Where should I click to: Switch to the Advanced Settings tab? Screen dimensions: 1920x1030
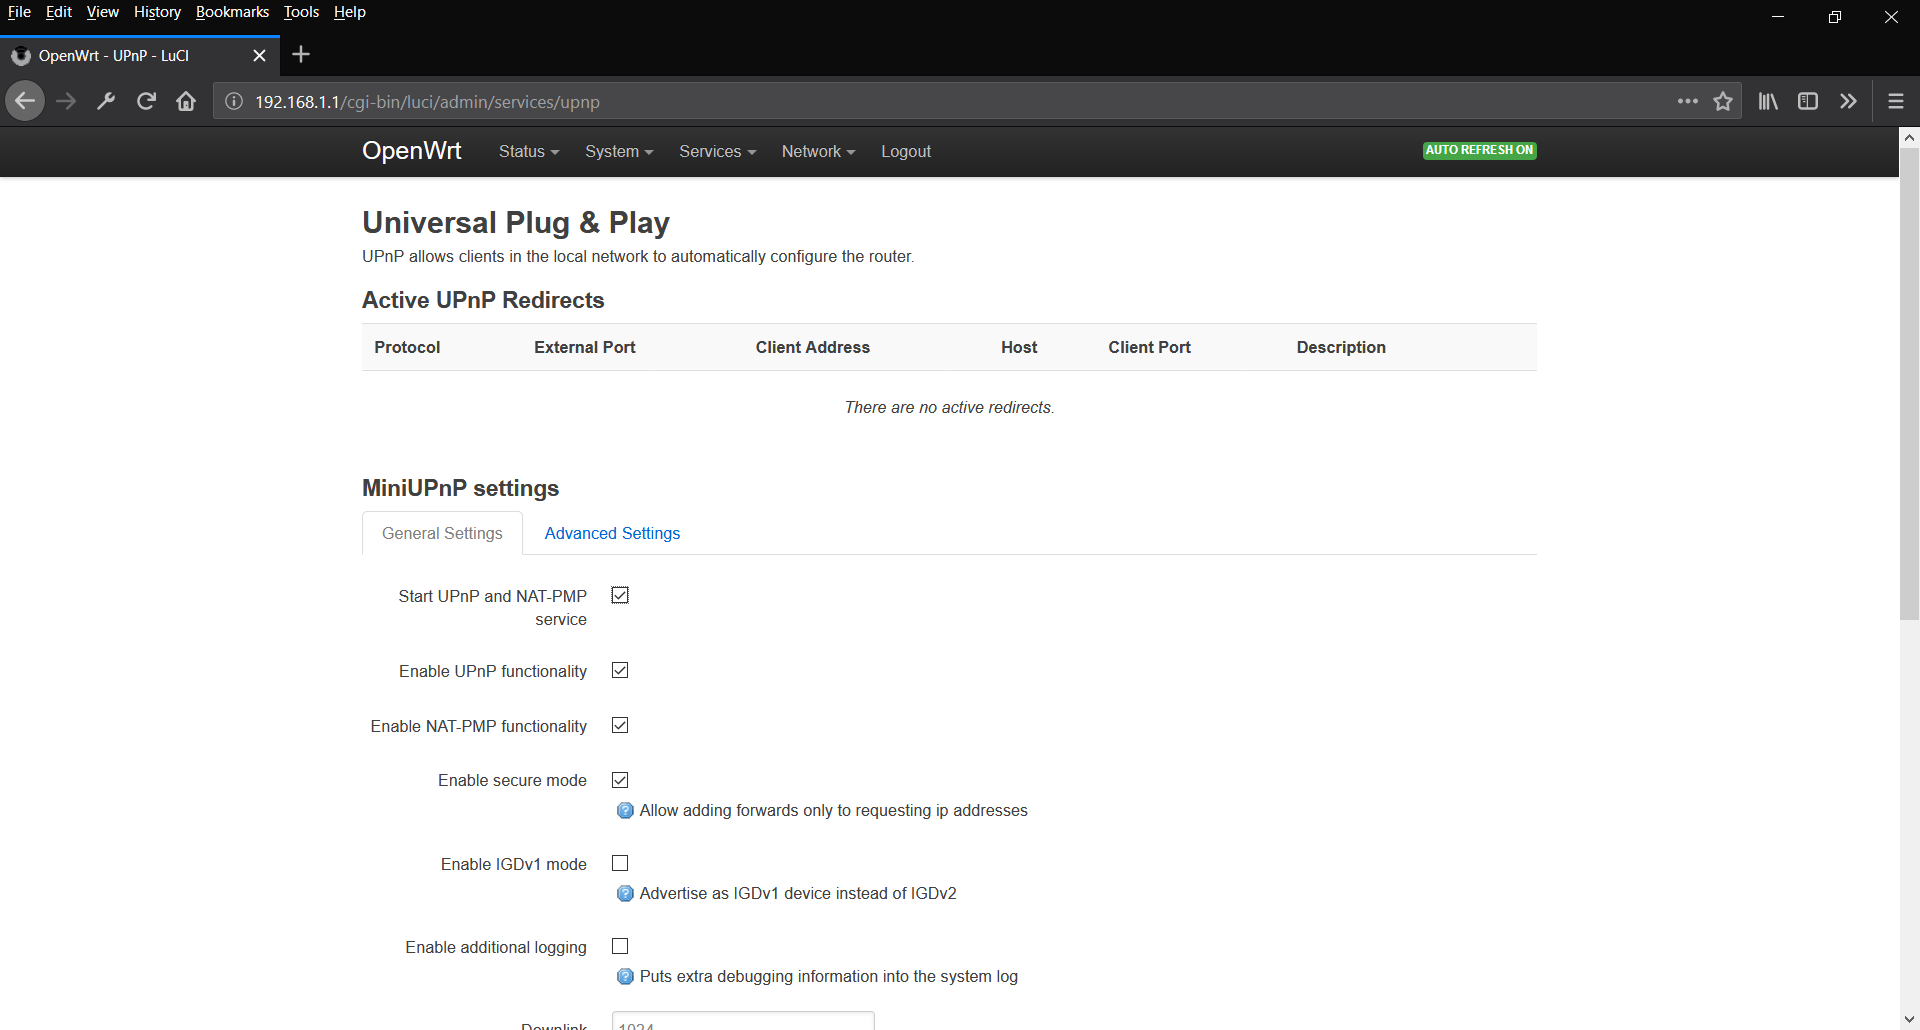pos(612,533)
